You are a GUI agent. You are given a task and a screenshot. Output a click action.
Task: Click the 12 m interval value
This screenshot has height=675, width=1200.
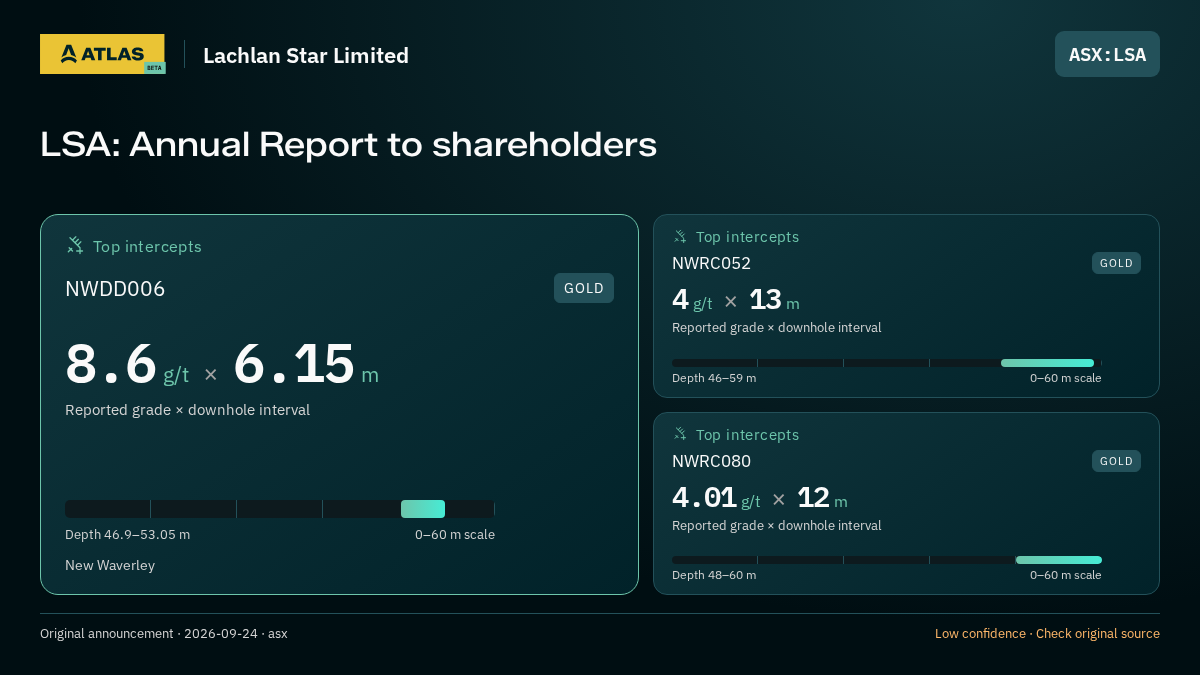(x=822, y=498)
